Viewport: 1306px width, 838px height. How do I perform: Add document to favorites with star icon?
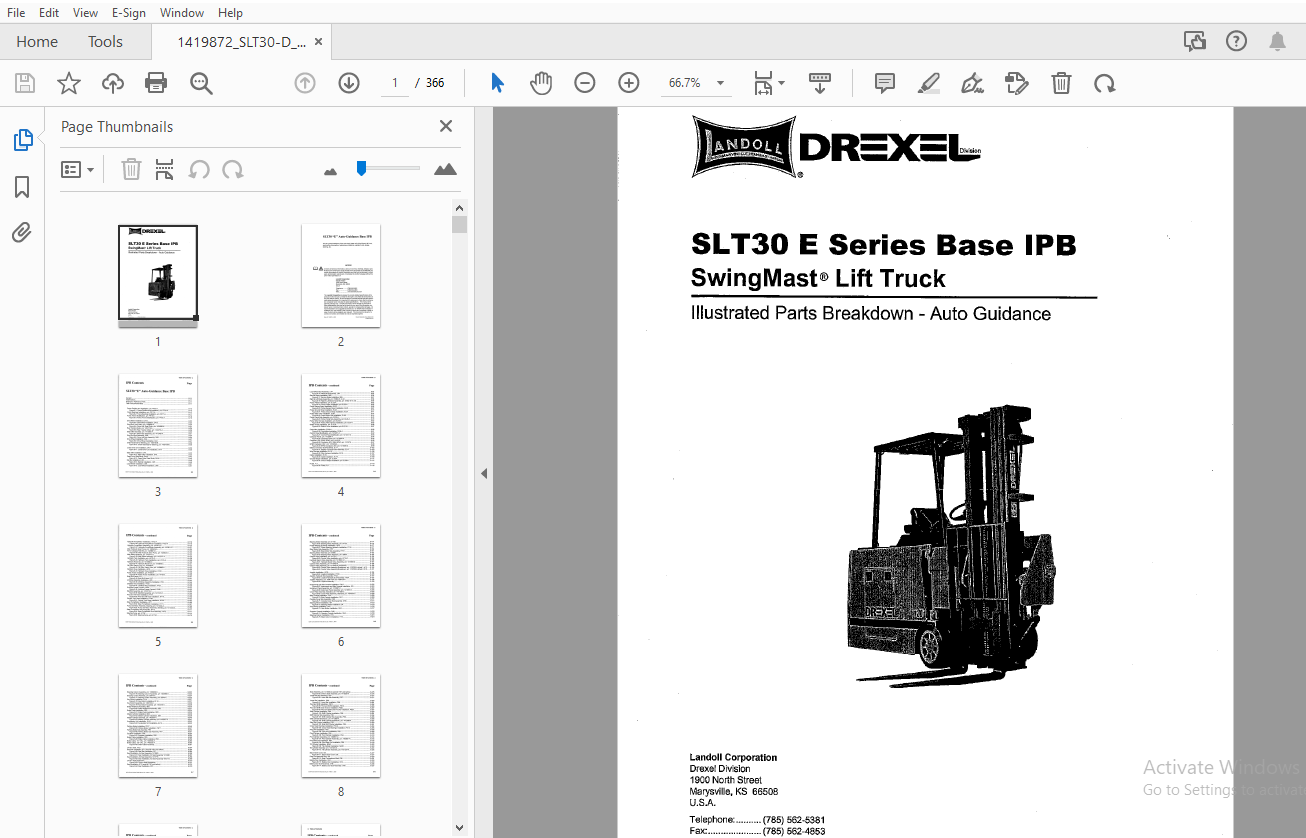pos(69,83)
